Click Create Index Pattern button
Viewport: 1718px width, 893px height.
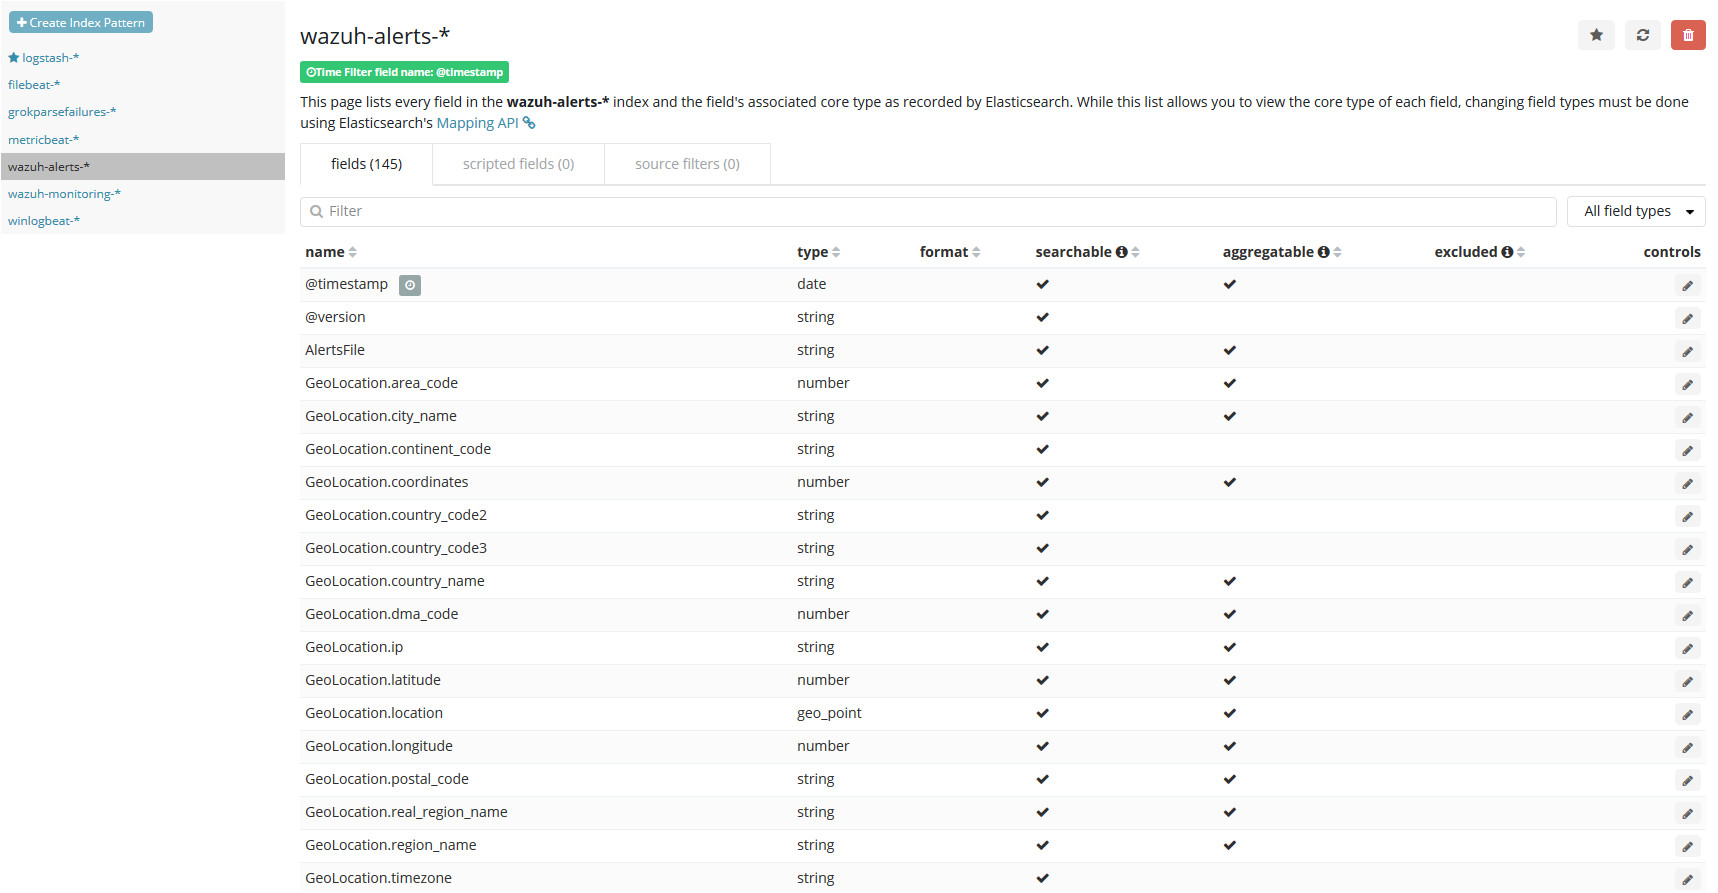(81, 22)
